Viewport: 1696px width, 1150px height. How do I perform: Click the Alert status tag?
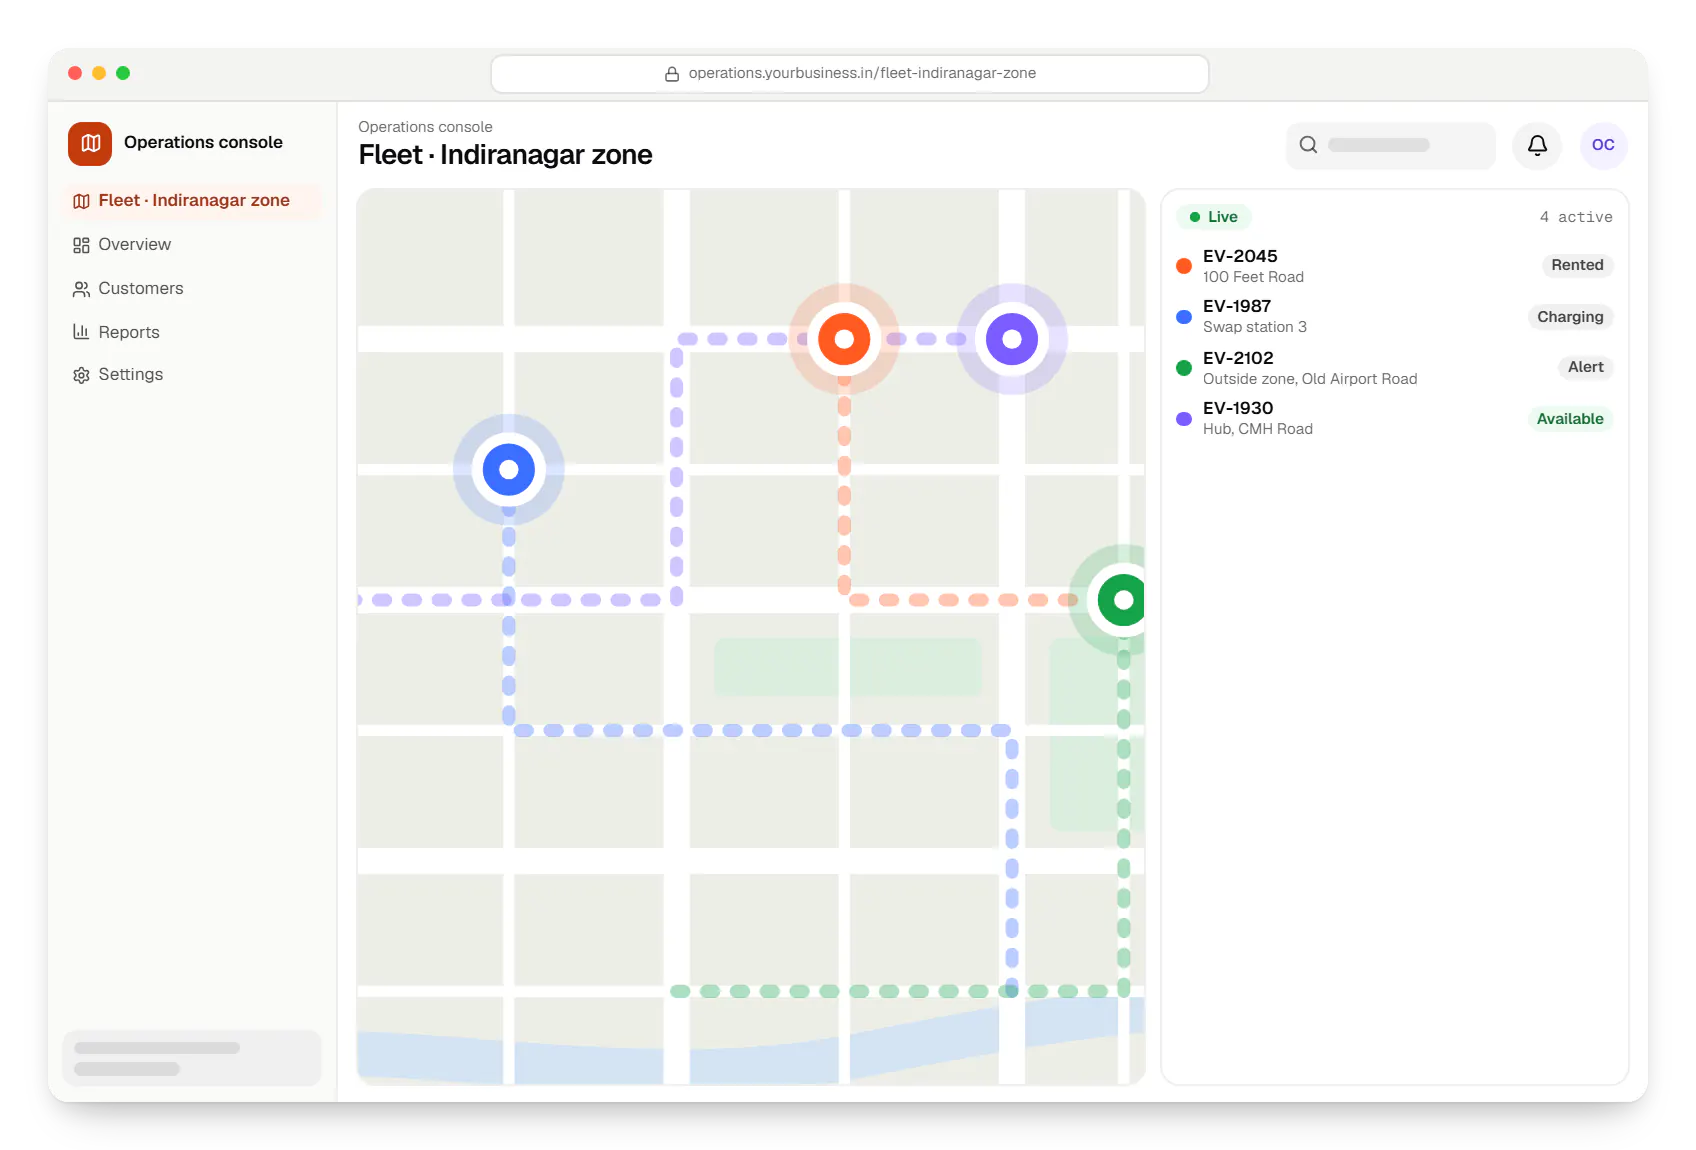click(x=1585, y=367)
